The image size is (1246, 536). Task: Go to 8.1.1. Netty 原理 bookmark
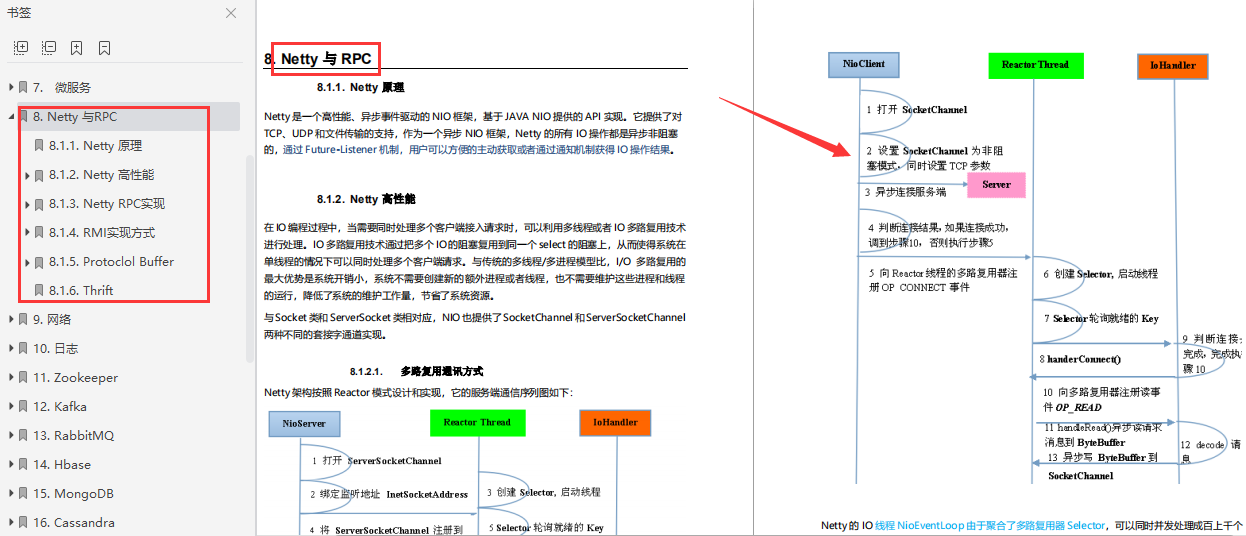(96, 146)
